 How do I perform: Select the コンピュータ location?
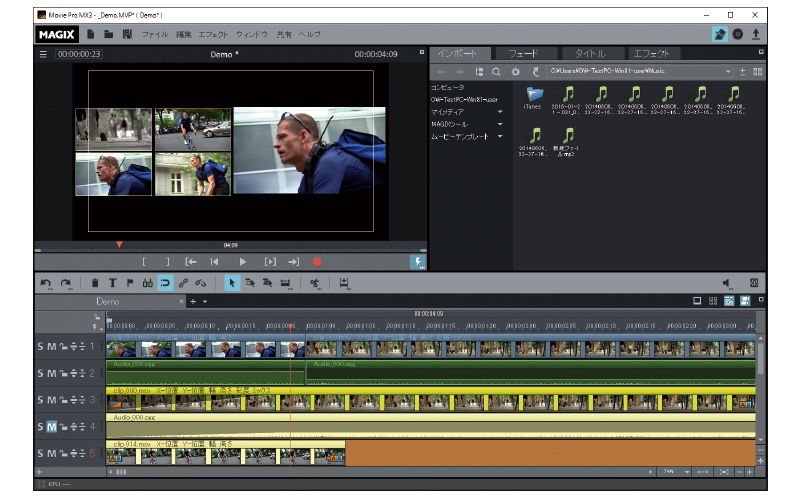(x=447, y=87)
